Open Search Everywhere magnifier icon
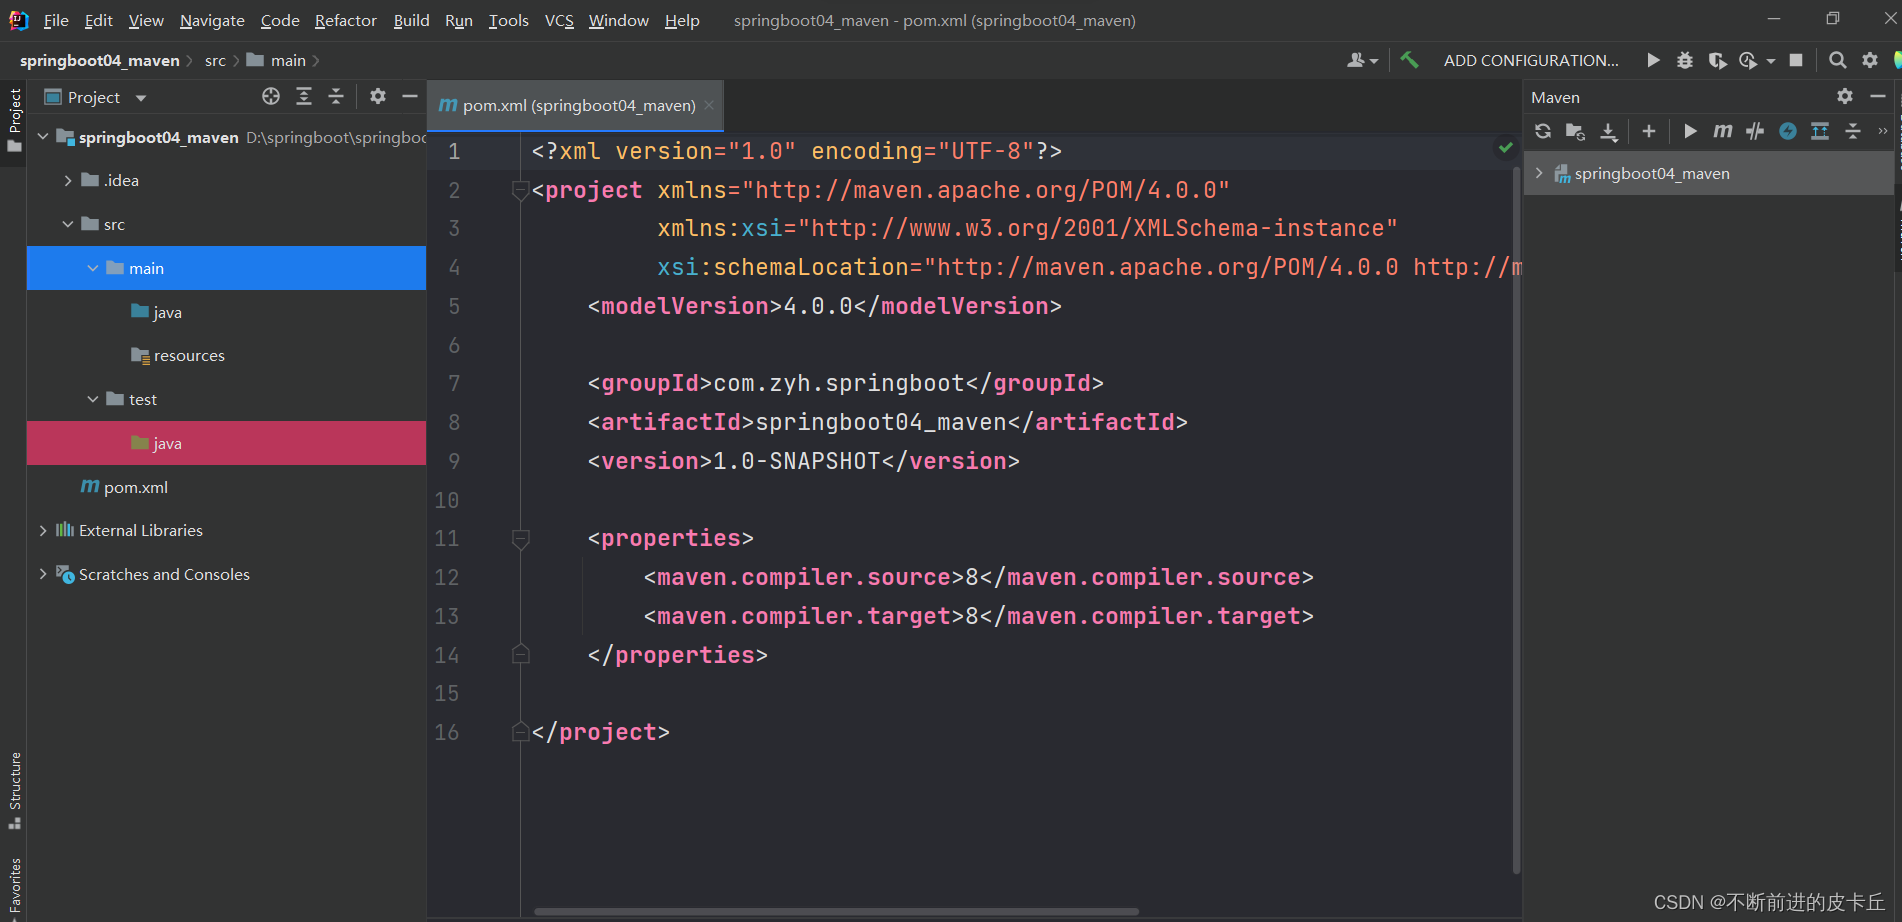The width and height of the screenshot is (1902, 922). [1837, 60]
